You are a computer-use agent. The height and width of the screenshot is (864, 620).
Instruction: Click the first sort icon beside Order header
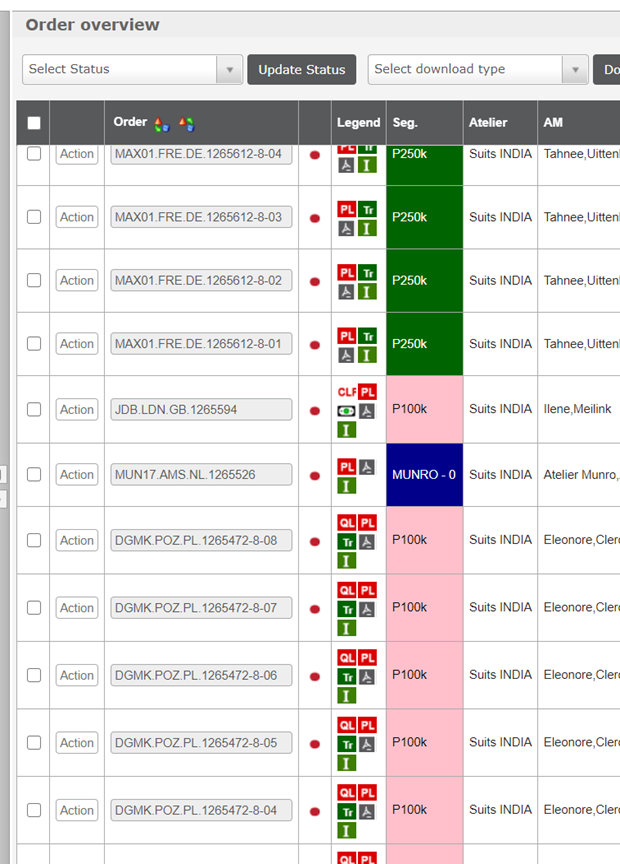(161, 125)
